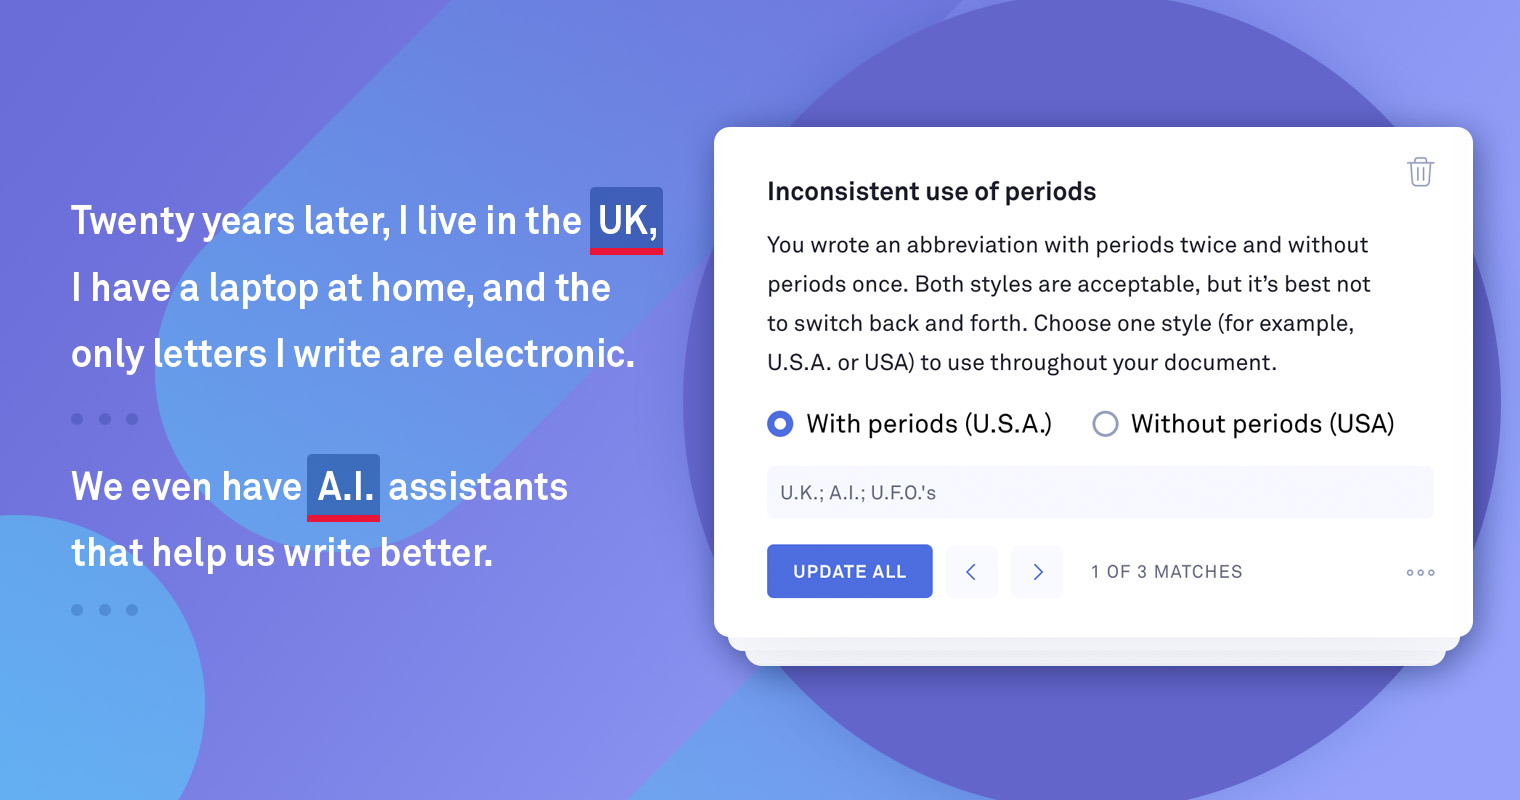This screenshot has height=800, width=1520.
Task: Click the ellipsis dots below write better
Action: pyautogui.click(x=104, y=609)
